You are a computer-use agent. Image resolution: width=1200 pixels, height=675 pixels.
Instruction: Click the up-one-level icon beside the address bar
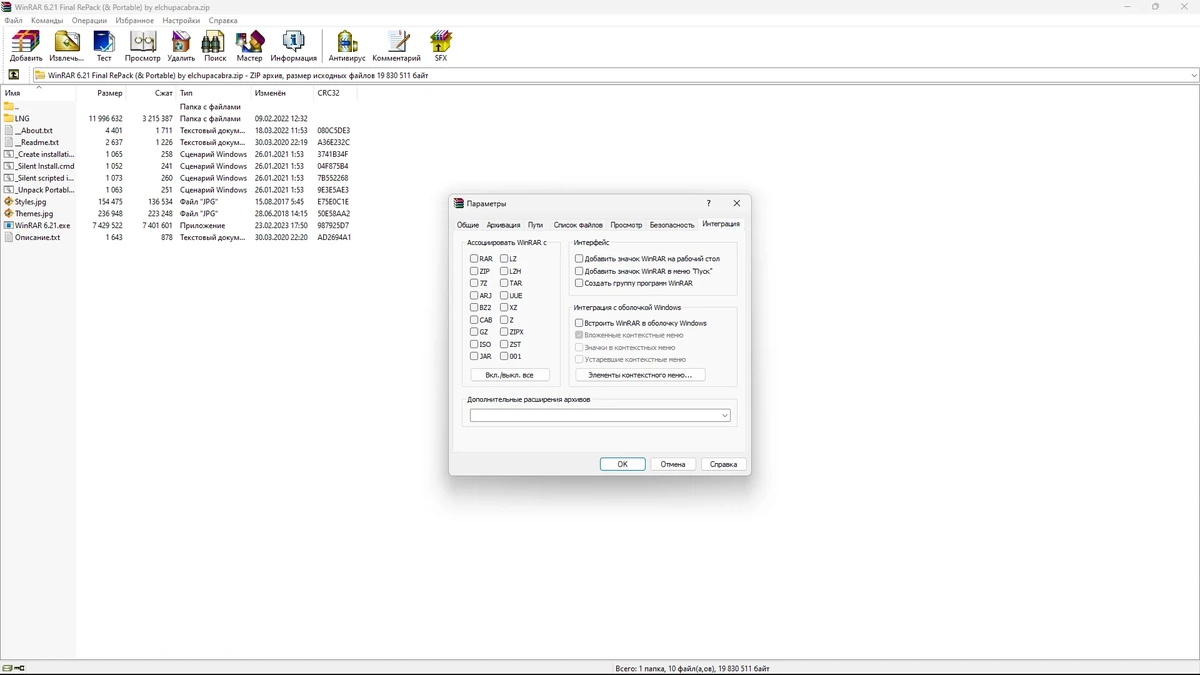14,75
